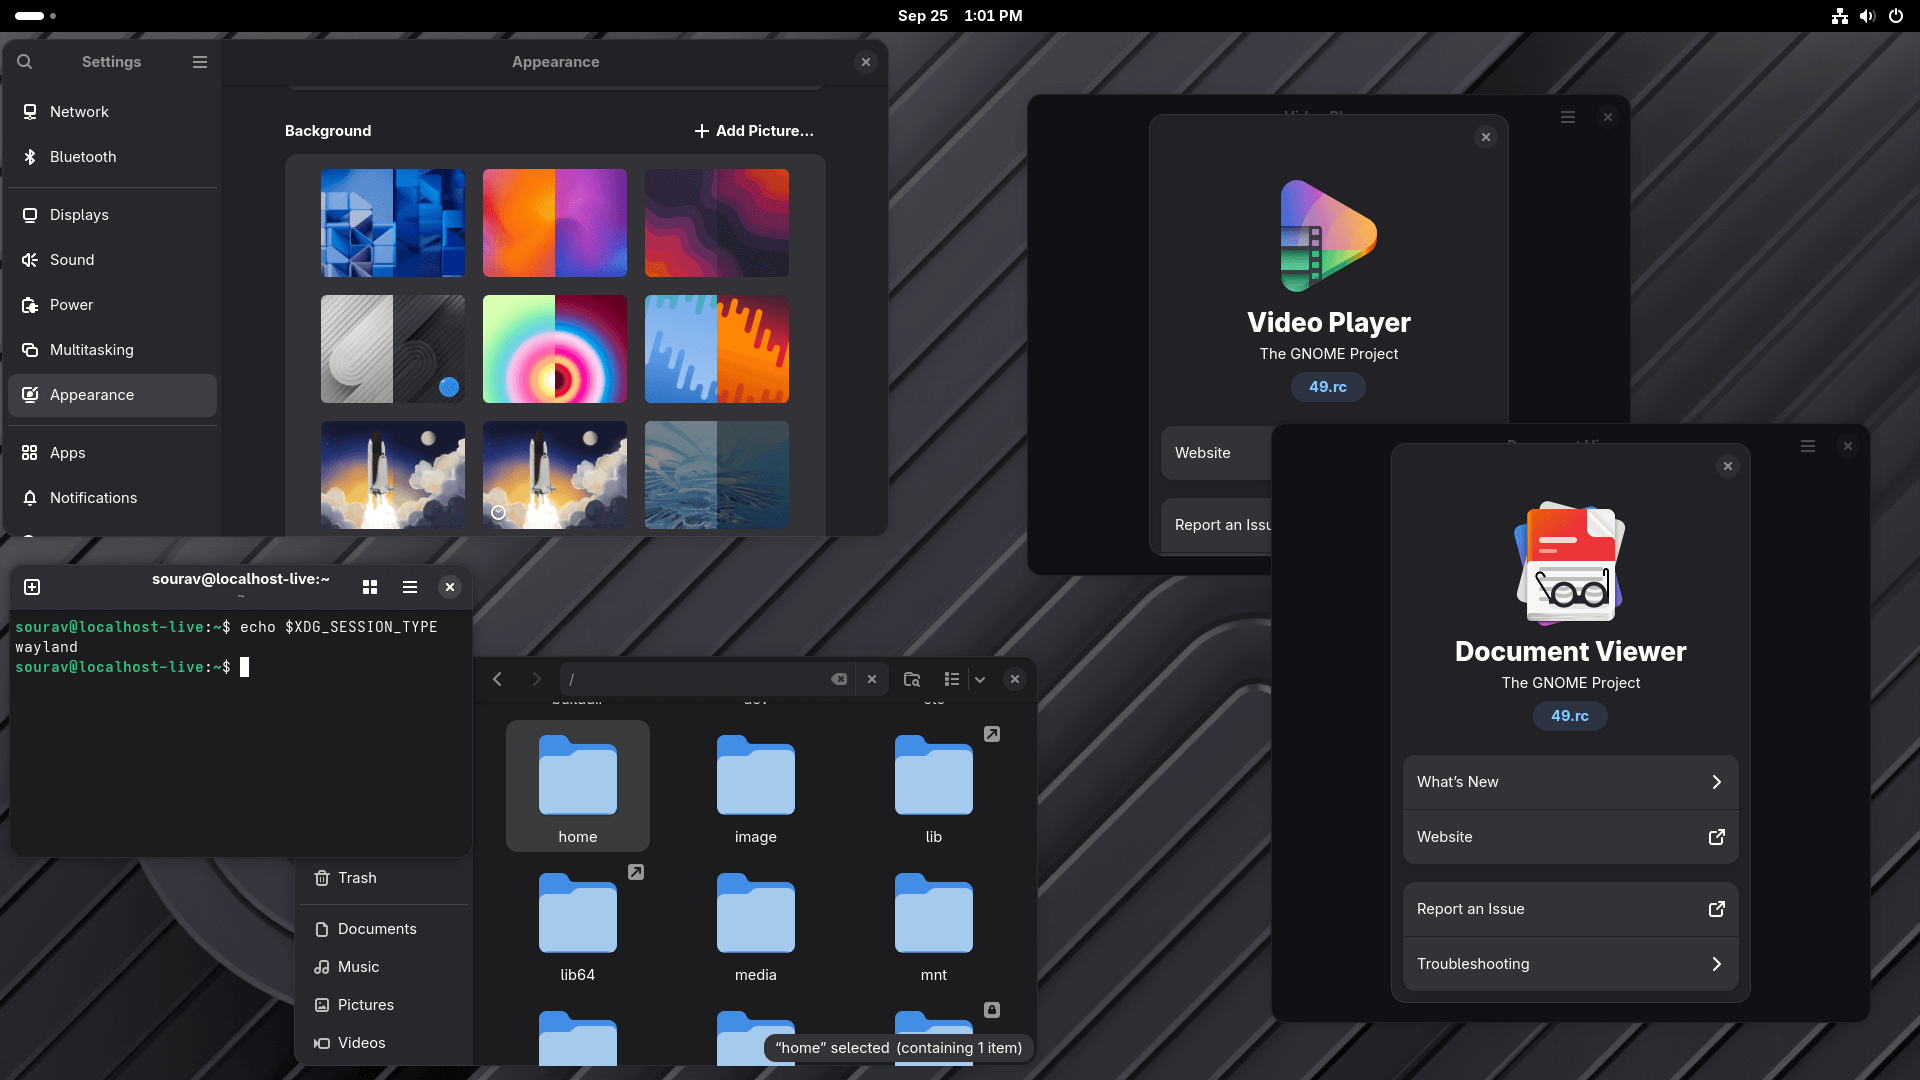Open search in Settings sidebar
Viewport: 1920px width, 1080px height.
point(25,61)
